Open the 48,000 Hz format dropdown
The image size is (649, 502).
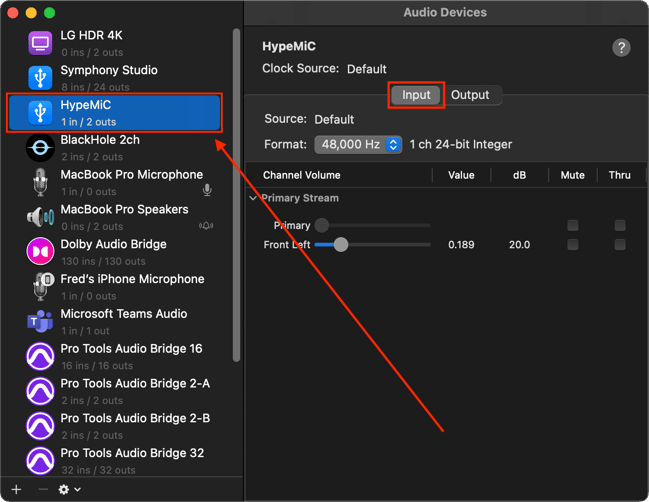point(358,144)
